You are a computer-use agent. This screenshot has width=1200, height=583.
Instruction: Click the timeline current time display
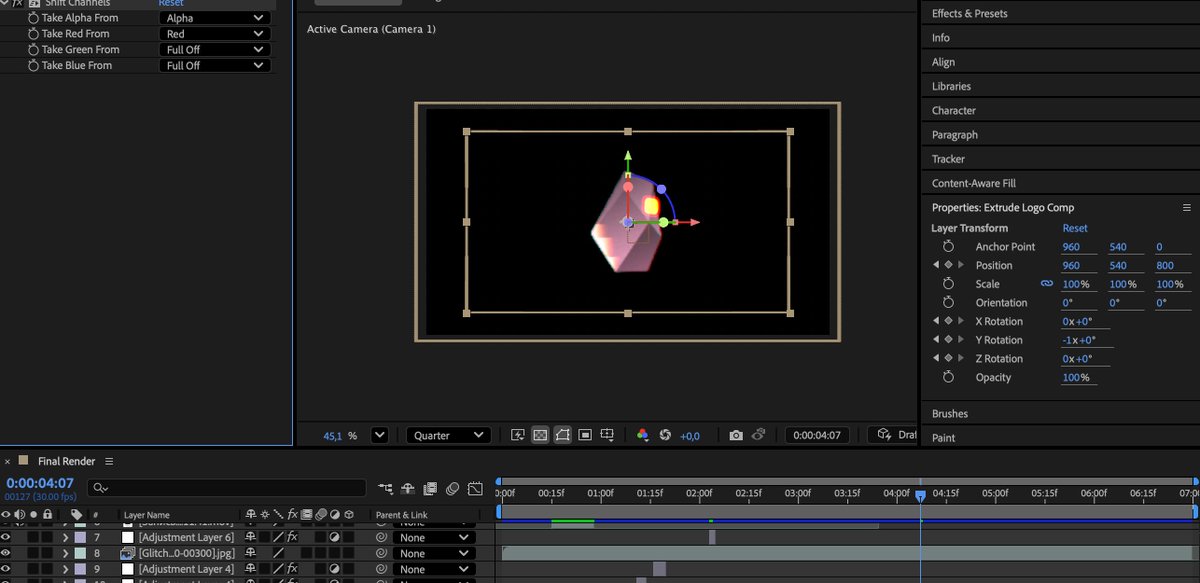pyautogui.click(x=40, y=483)
